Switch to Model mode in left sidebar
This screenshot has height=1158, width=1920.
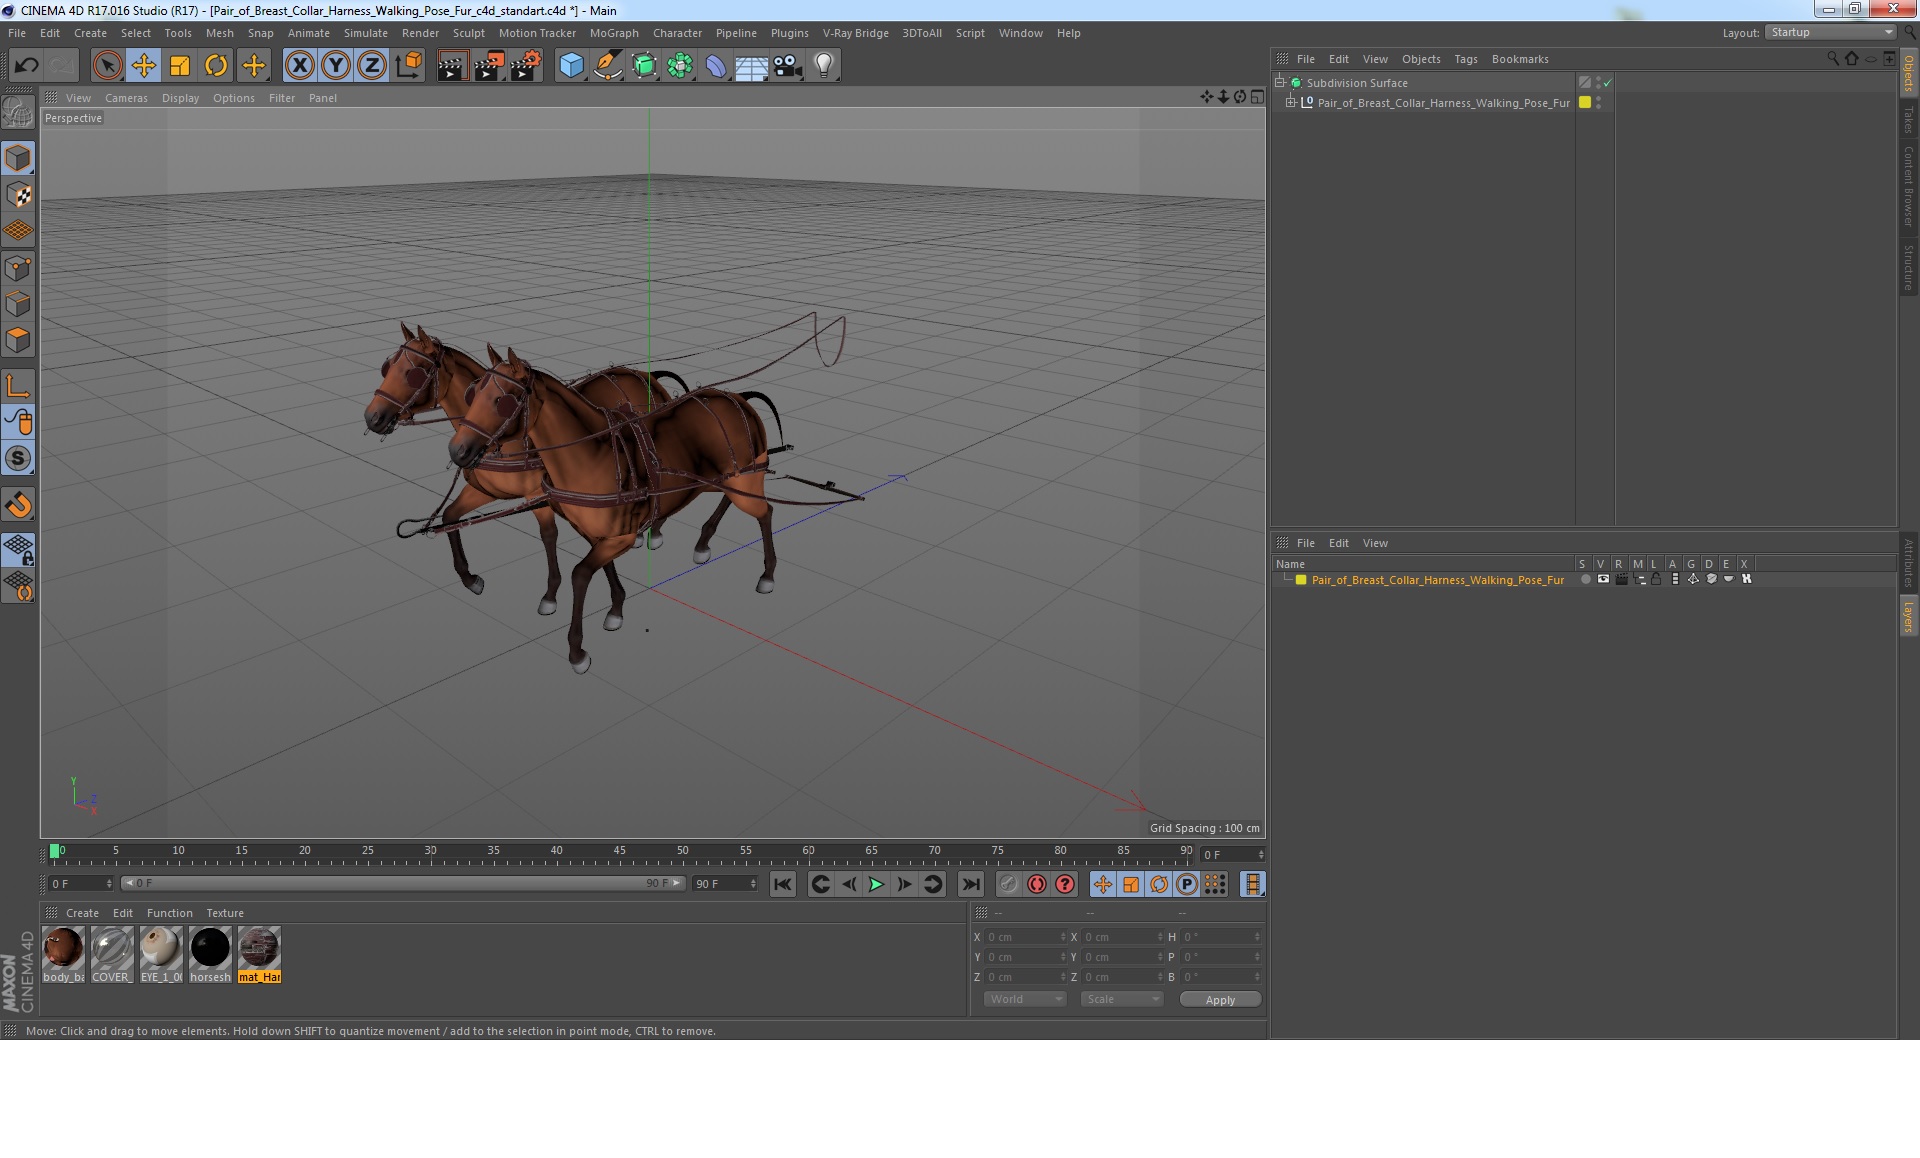coord(18,158)
